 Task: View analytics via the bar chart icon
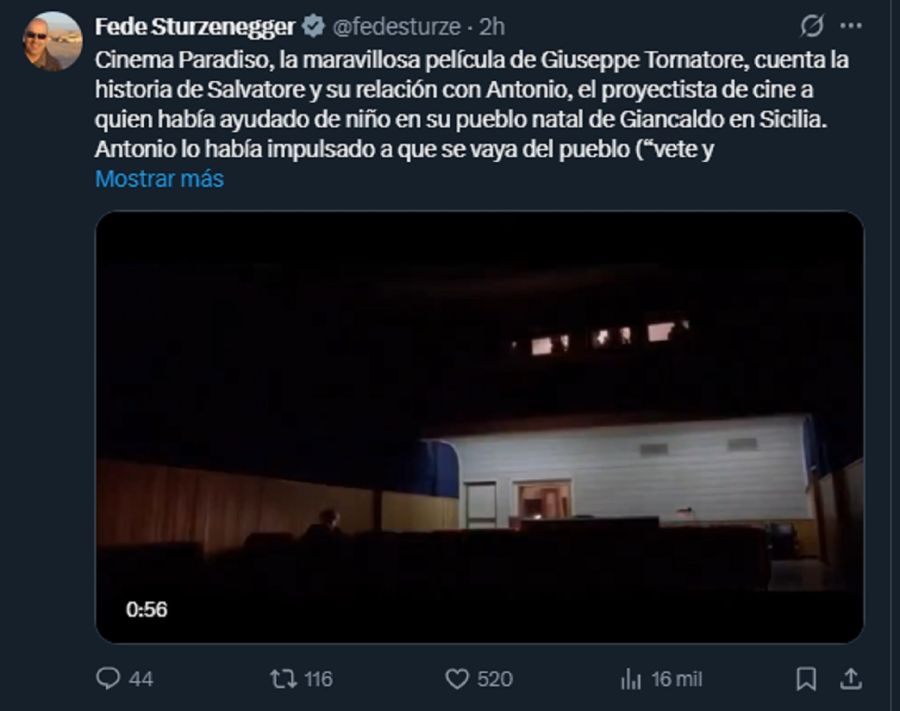[631, 679]
